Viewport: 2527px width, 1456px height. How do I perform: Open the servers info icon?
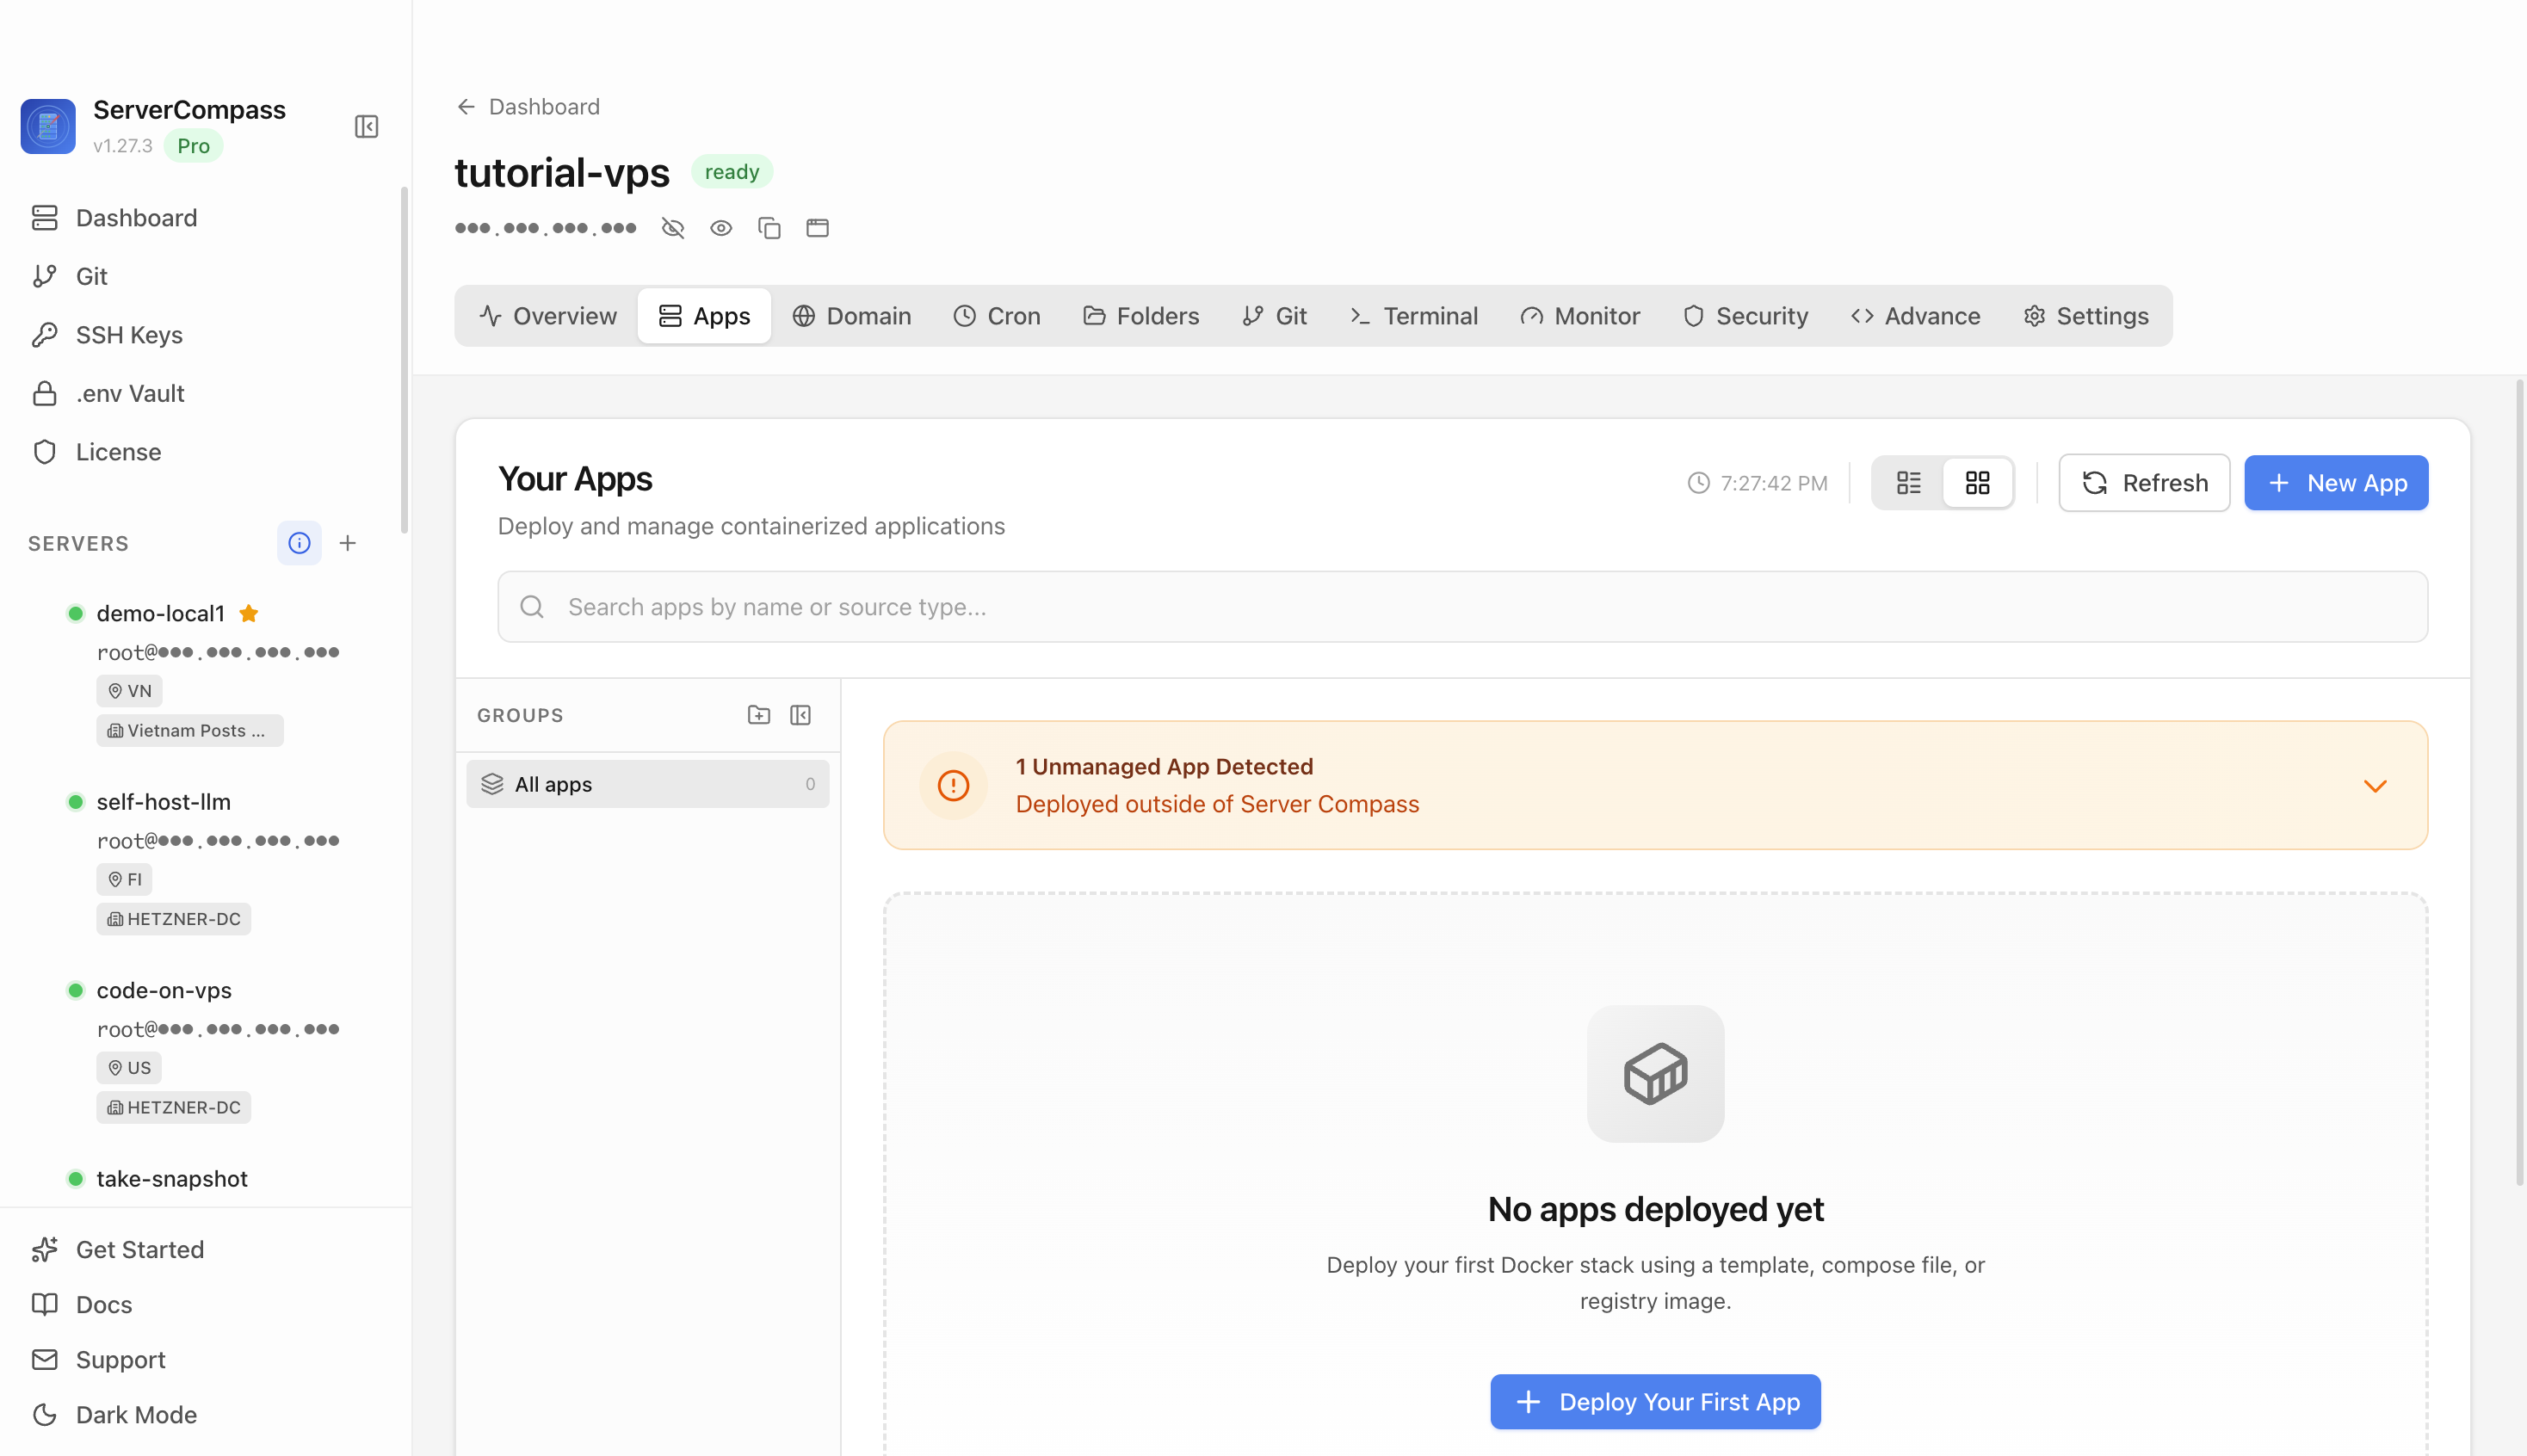pos(299,543)
